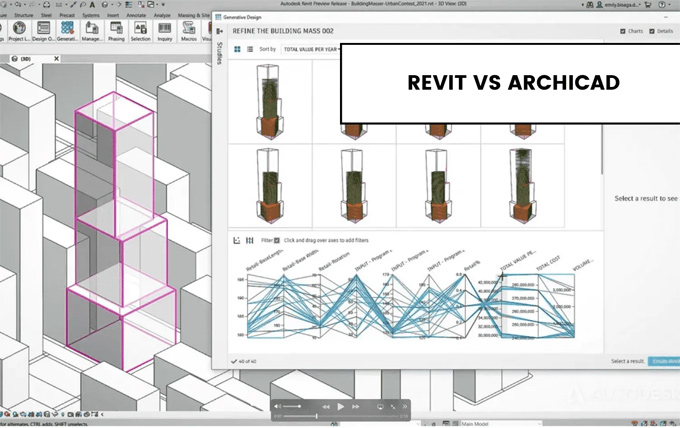Open the Insert ribbon tab
Image resolution: width=680 pixels, height=428 pixels.
(113, 15)
